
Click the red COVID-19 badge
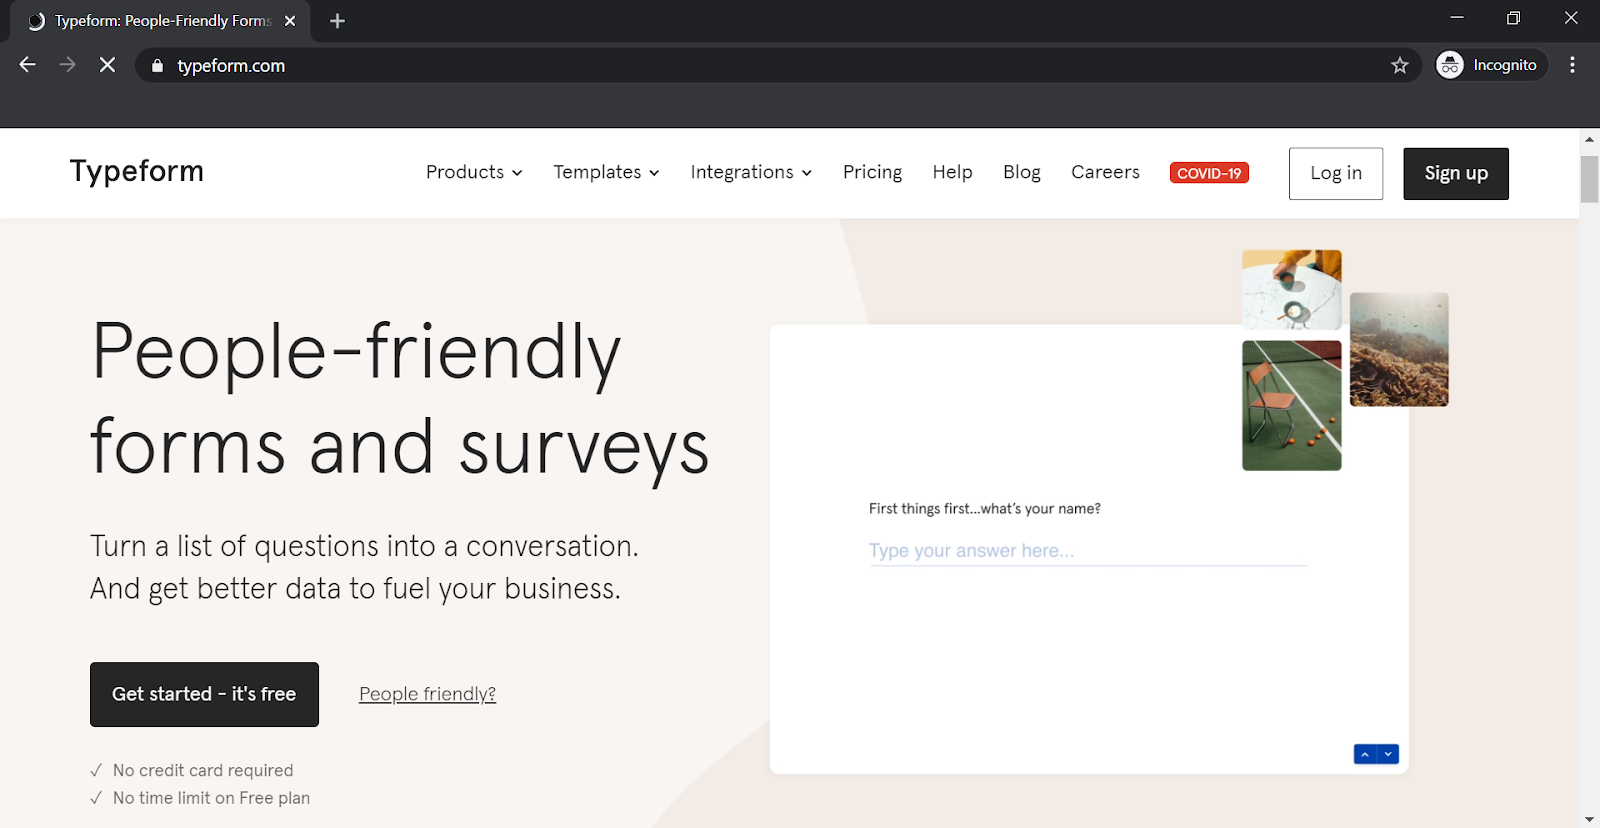[1209, 173]
